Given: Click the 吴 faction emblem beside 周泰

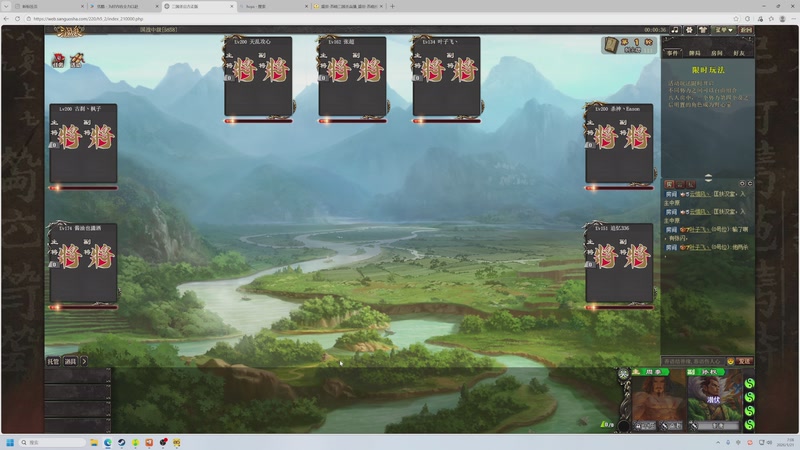Looking at the screenshot, I should pos(623,374).
